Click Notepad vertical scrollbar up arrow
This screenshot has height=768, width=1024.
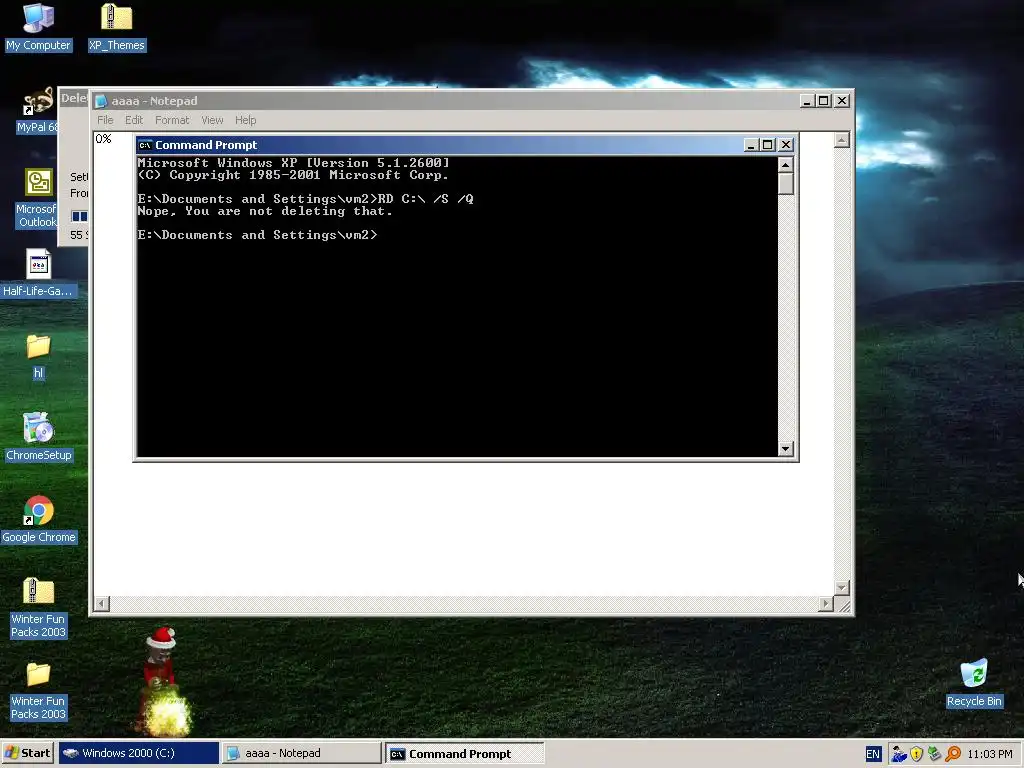pos(842,140)
